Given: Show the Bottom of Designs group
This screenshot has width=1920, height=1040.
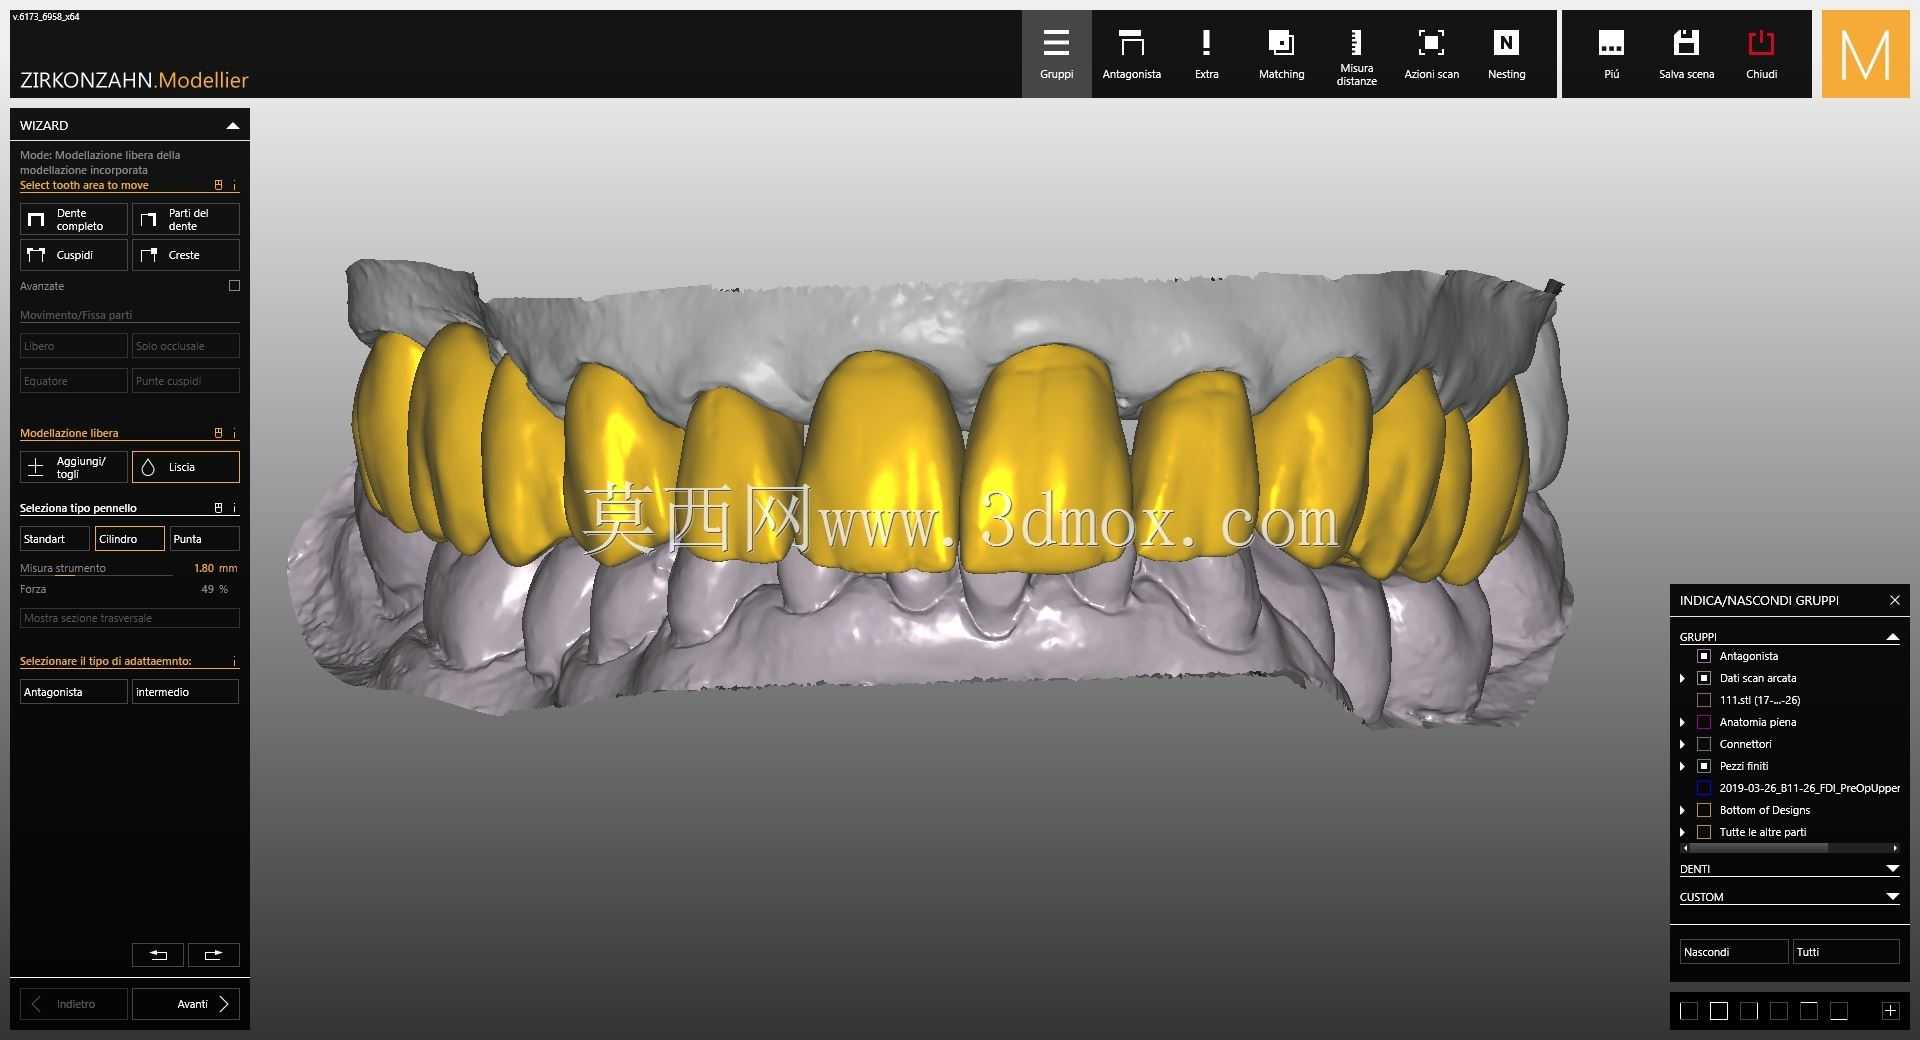Looking at the screenshot, I should tap(1704, 810).
